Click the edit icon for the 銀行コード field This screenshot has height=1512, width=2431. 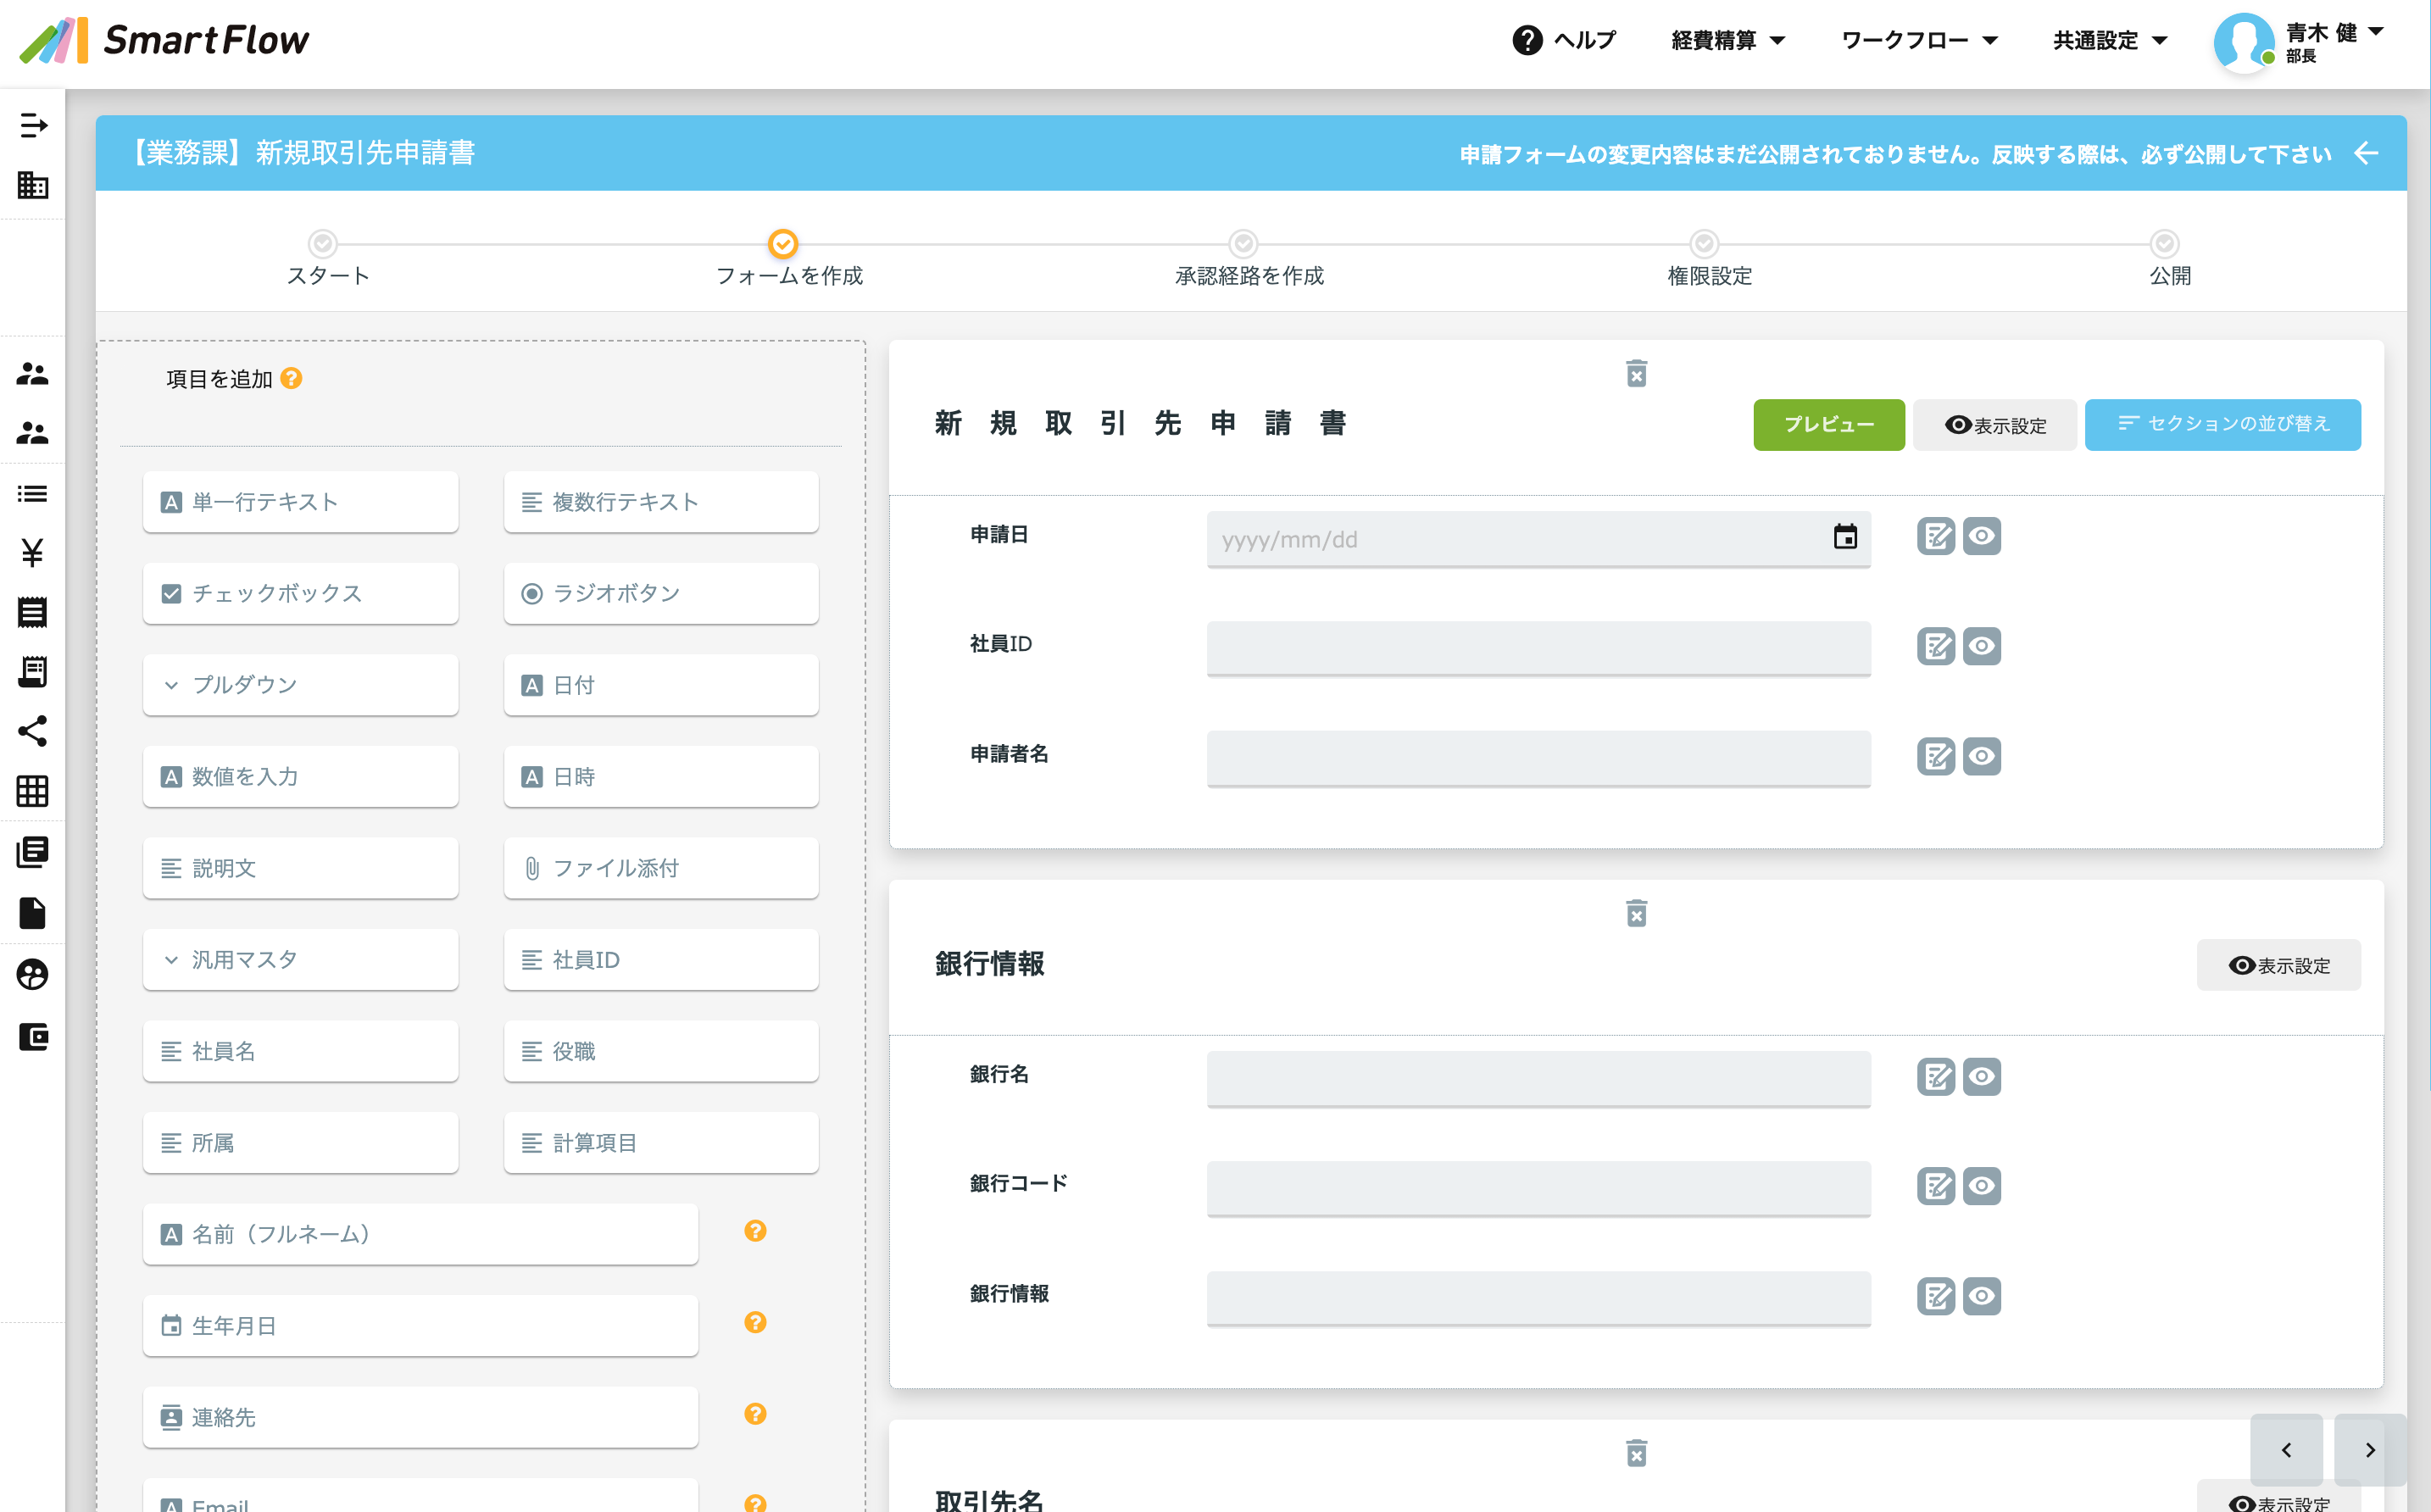click(1936, 1186)
